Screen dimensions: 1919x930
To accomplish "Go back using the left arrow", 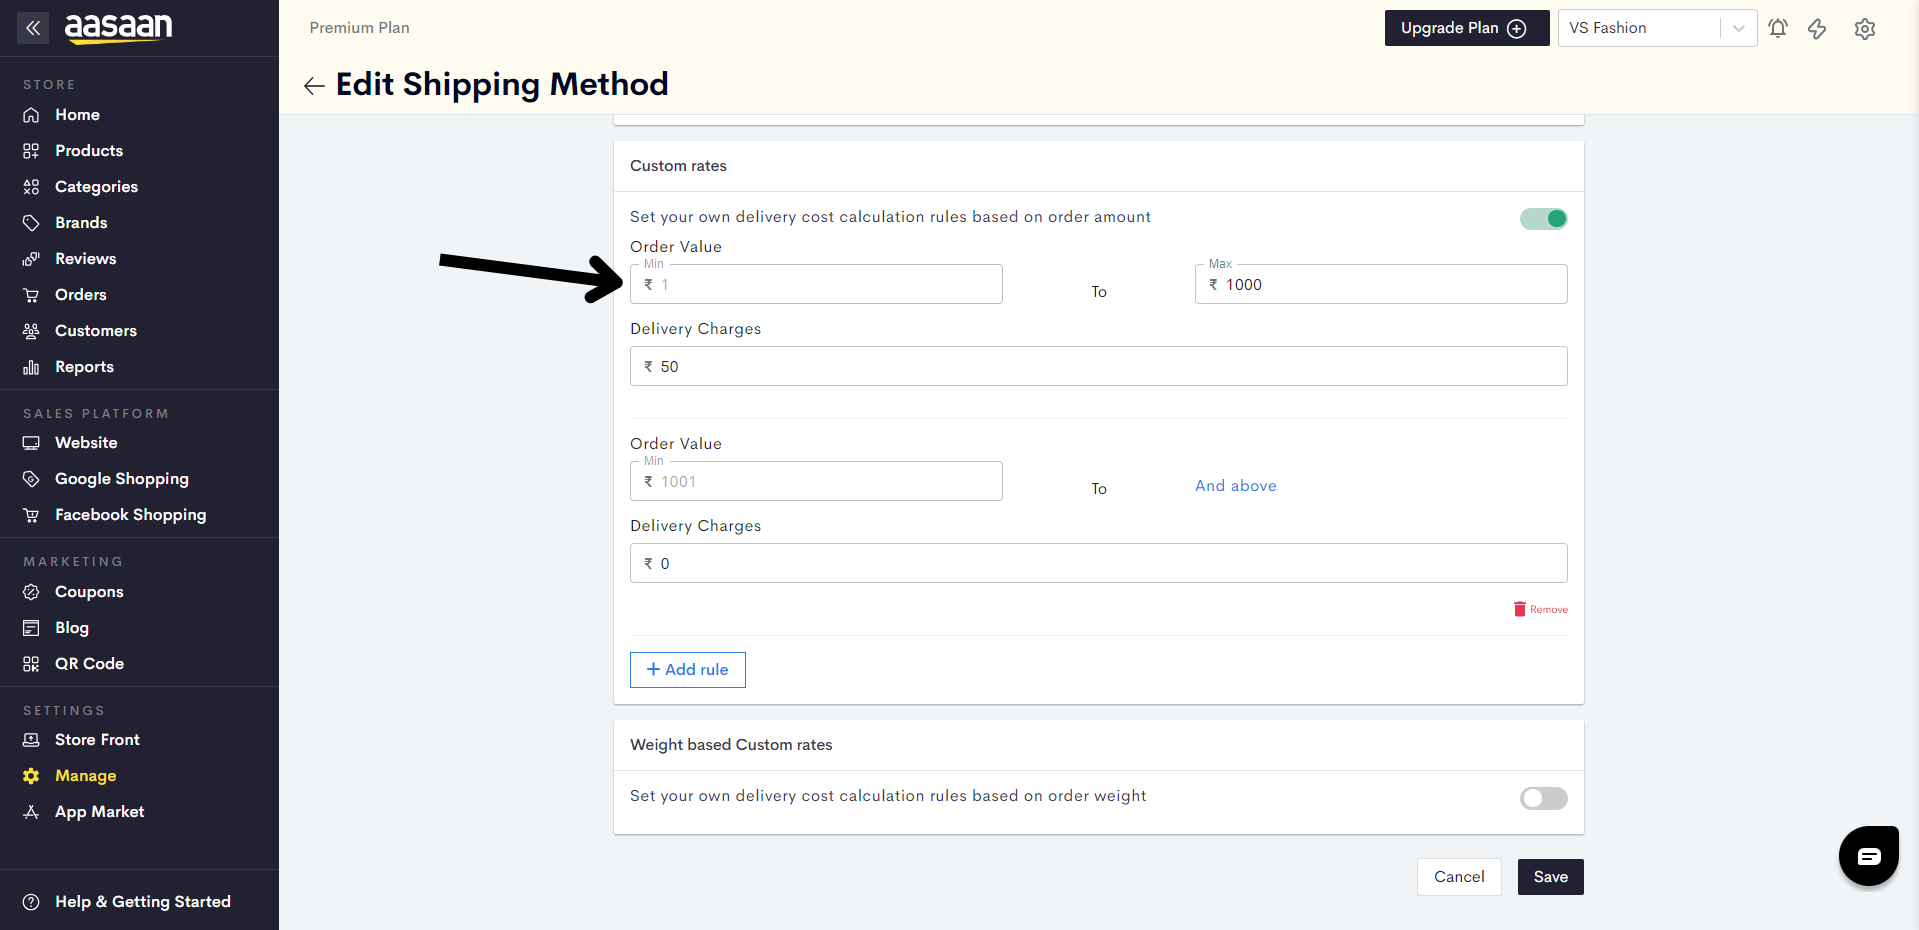I will point(314,86).
